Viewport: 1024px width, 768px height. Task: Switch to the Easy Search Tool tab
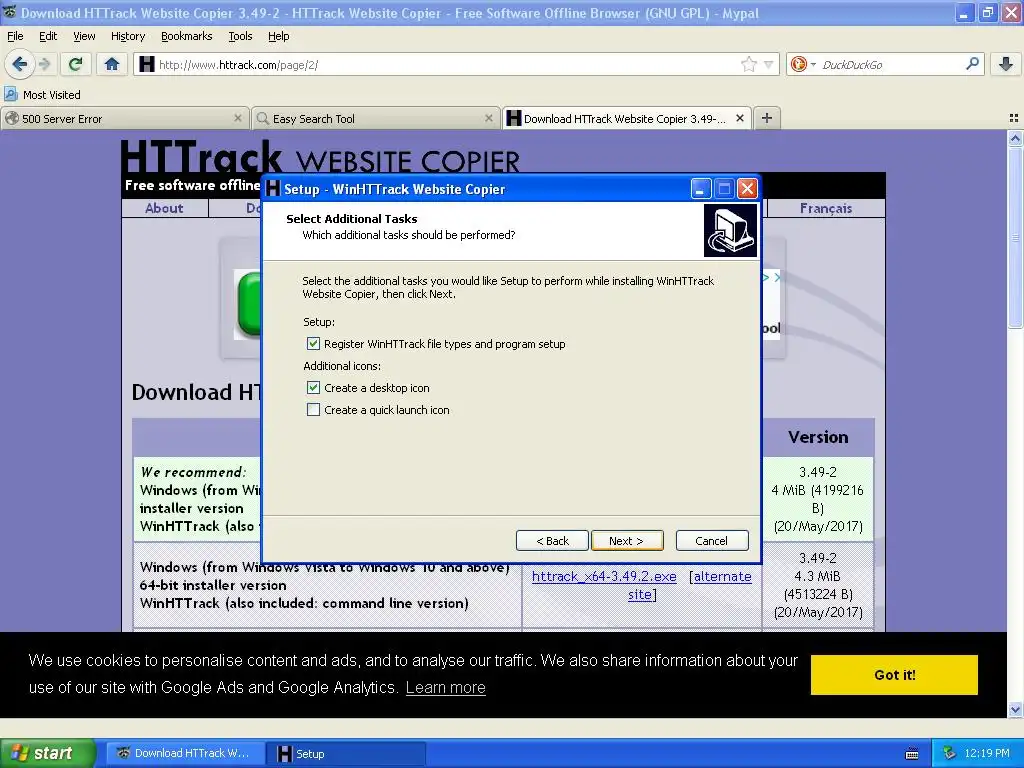pyautogui.click(x=376, y=118)
